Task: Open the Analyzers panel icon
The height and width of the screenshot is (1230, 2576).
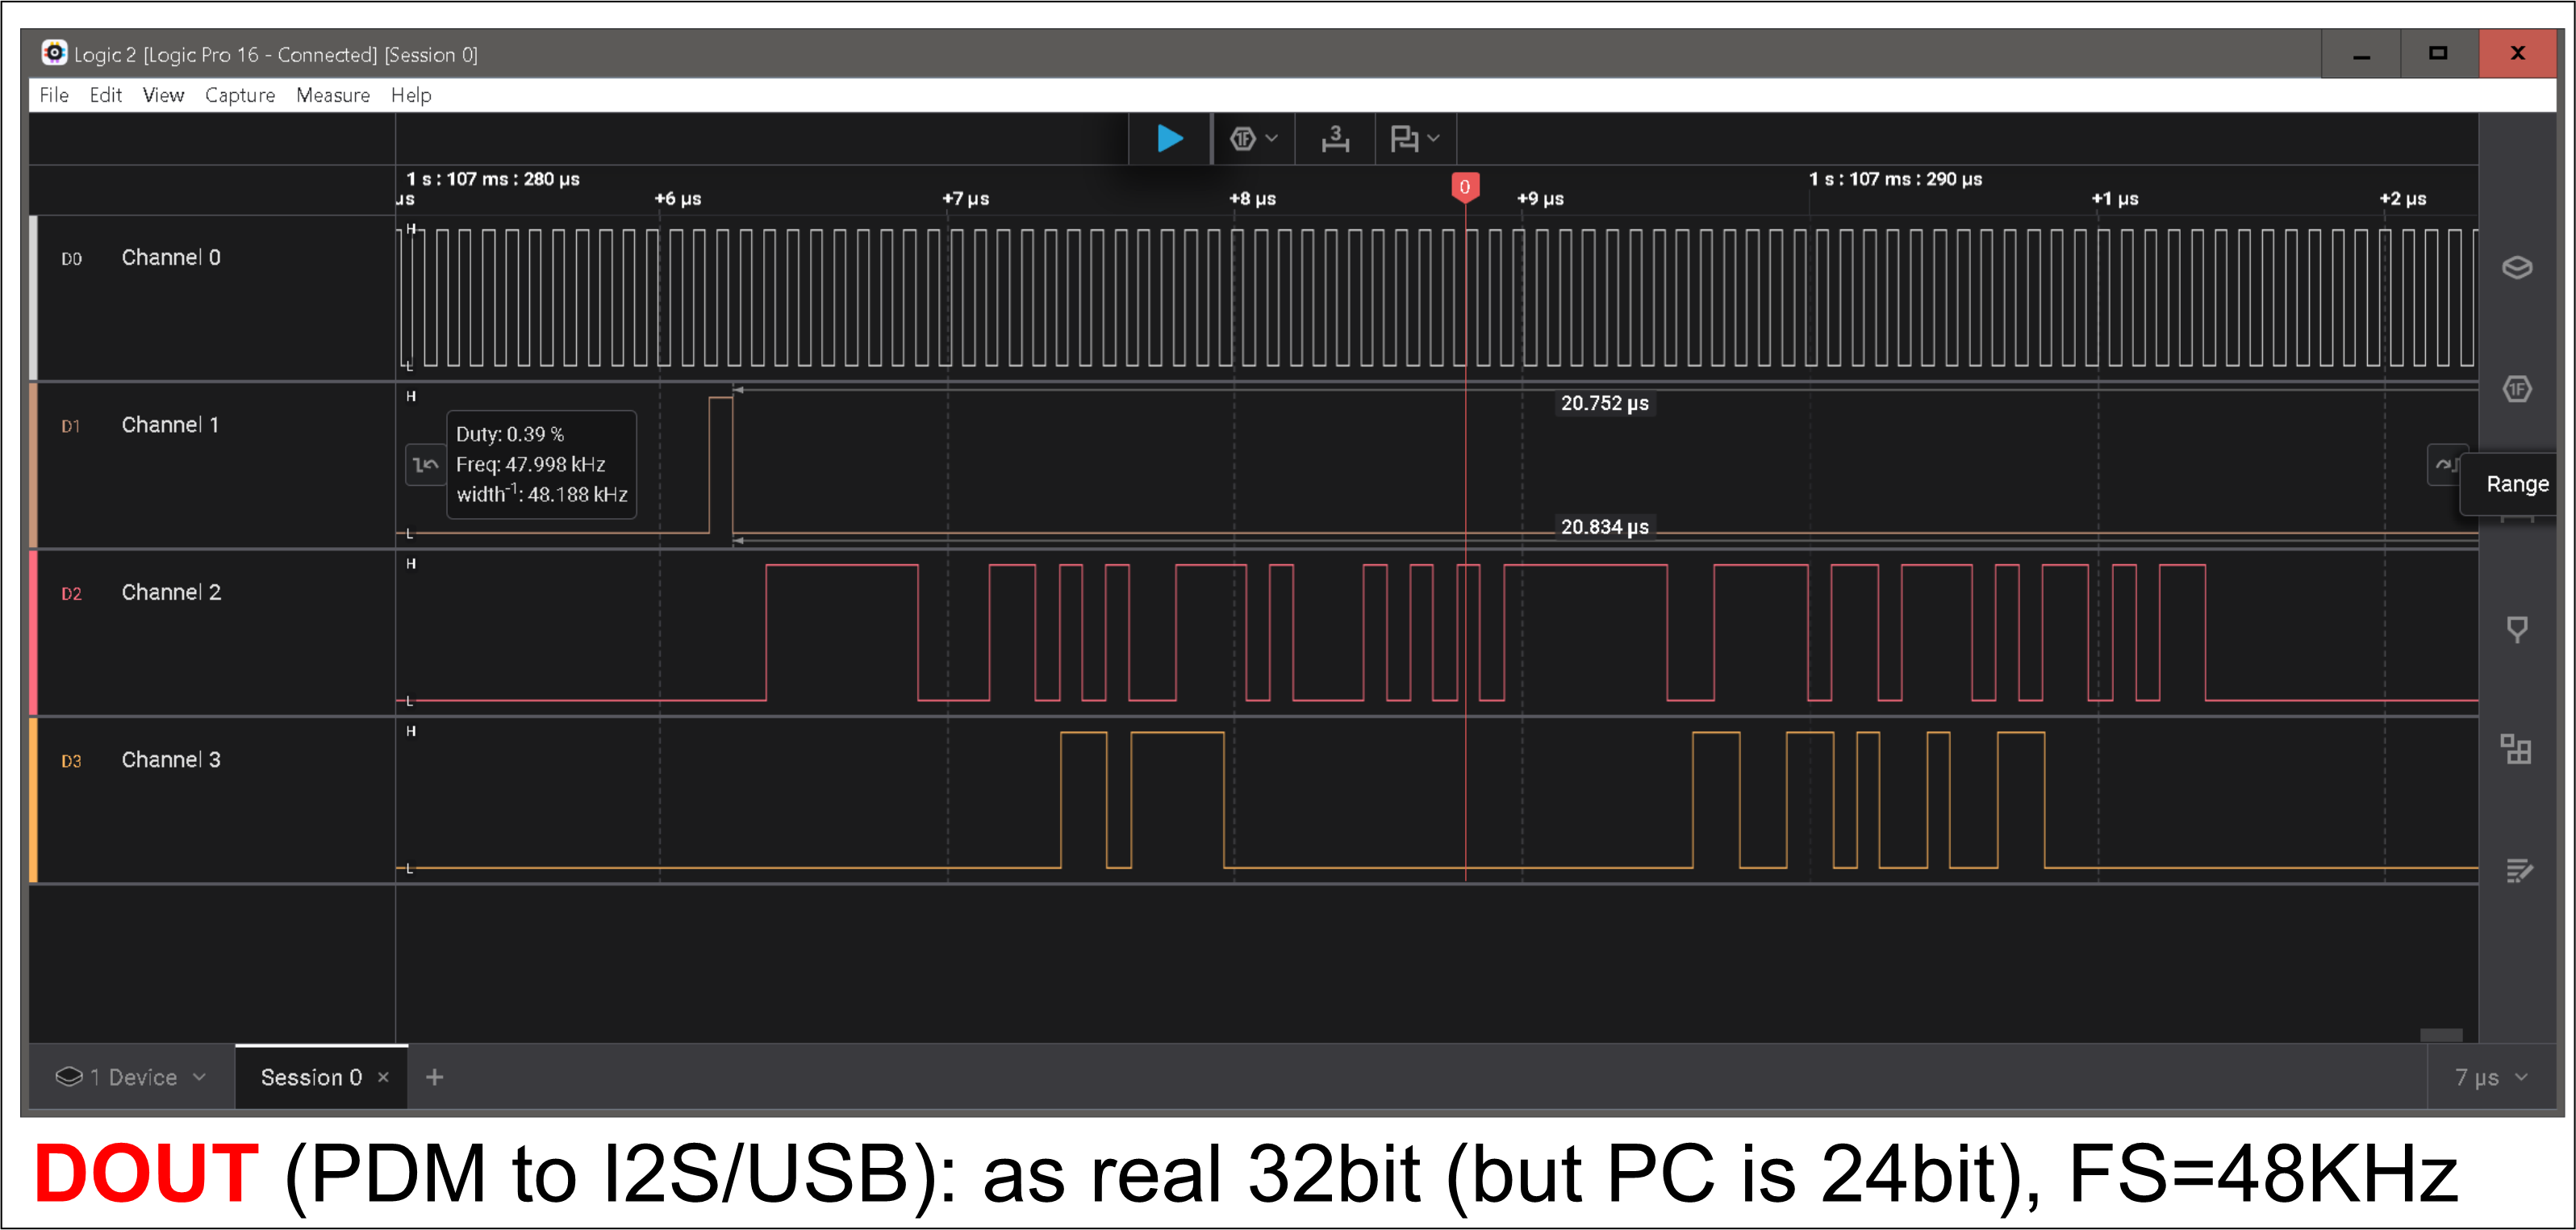Action: coord(2516,389)
